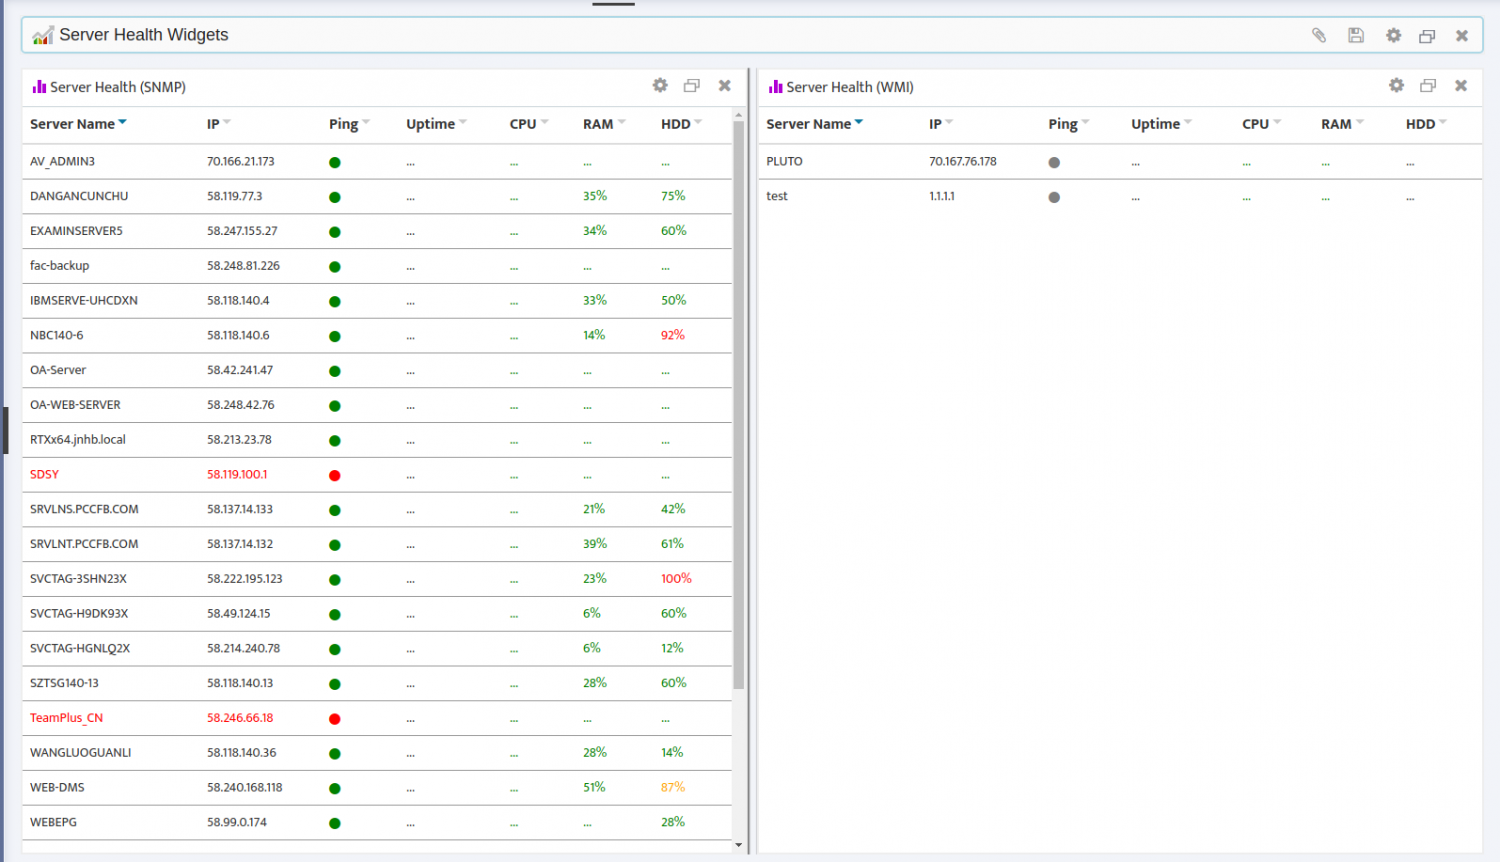Pop out the Server Health (SNMP) widget

(x=691, y=85)
